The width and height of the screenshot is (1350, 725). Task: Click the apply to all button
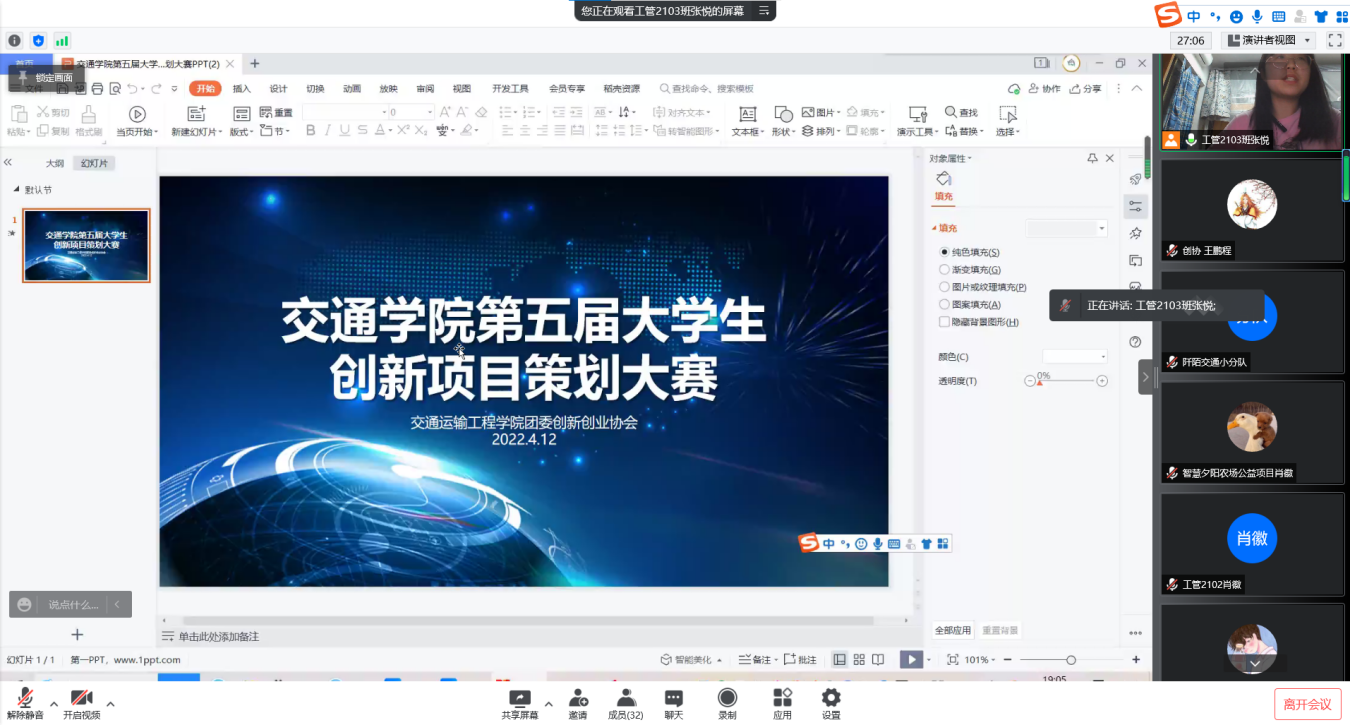click(x=952, y=631)
